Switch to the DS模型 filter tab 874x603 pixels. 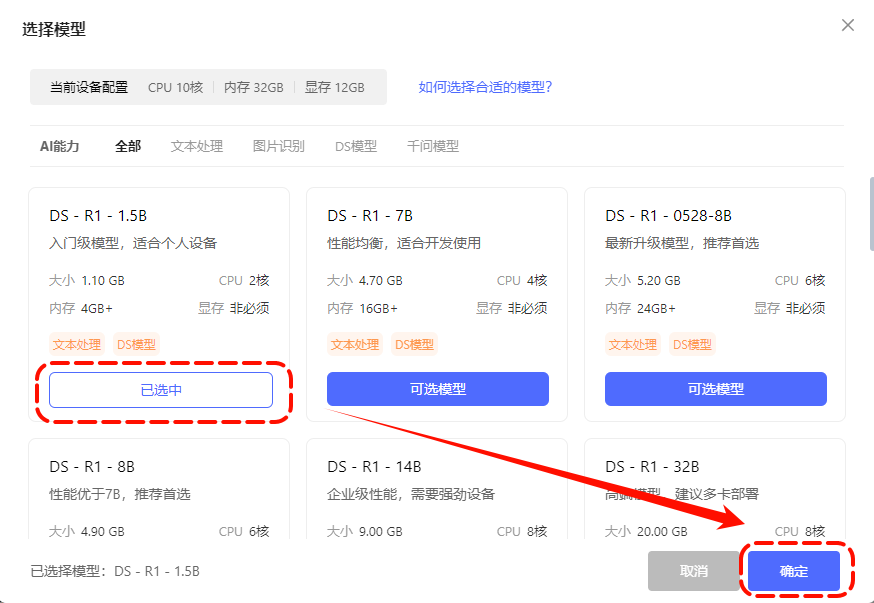pyautogui.click(x=356, y=146)
